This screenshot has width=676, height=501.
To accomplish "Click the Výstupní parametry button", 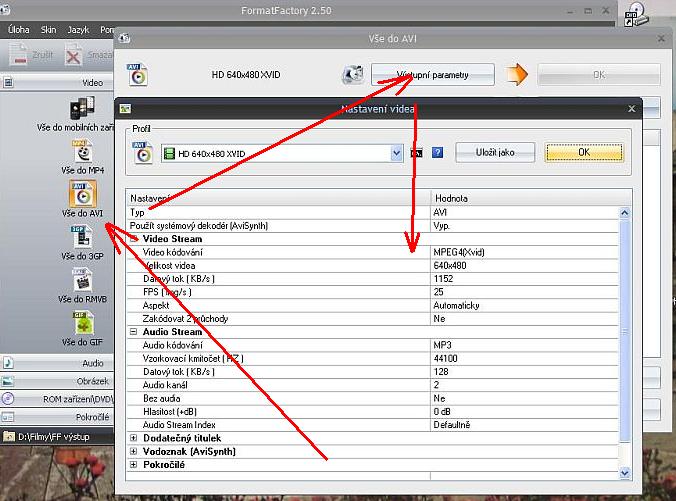I will (x=432, y=75).
